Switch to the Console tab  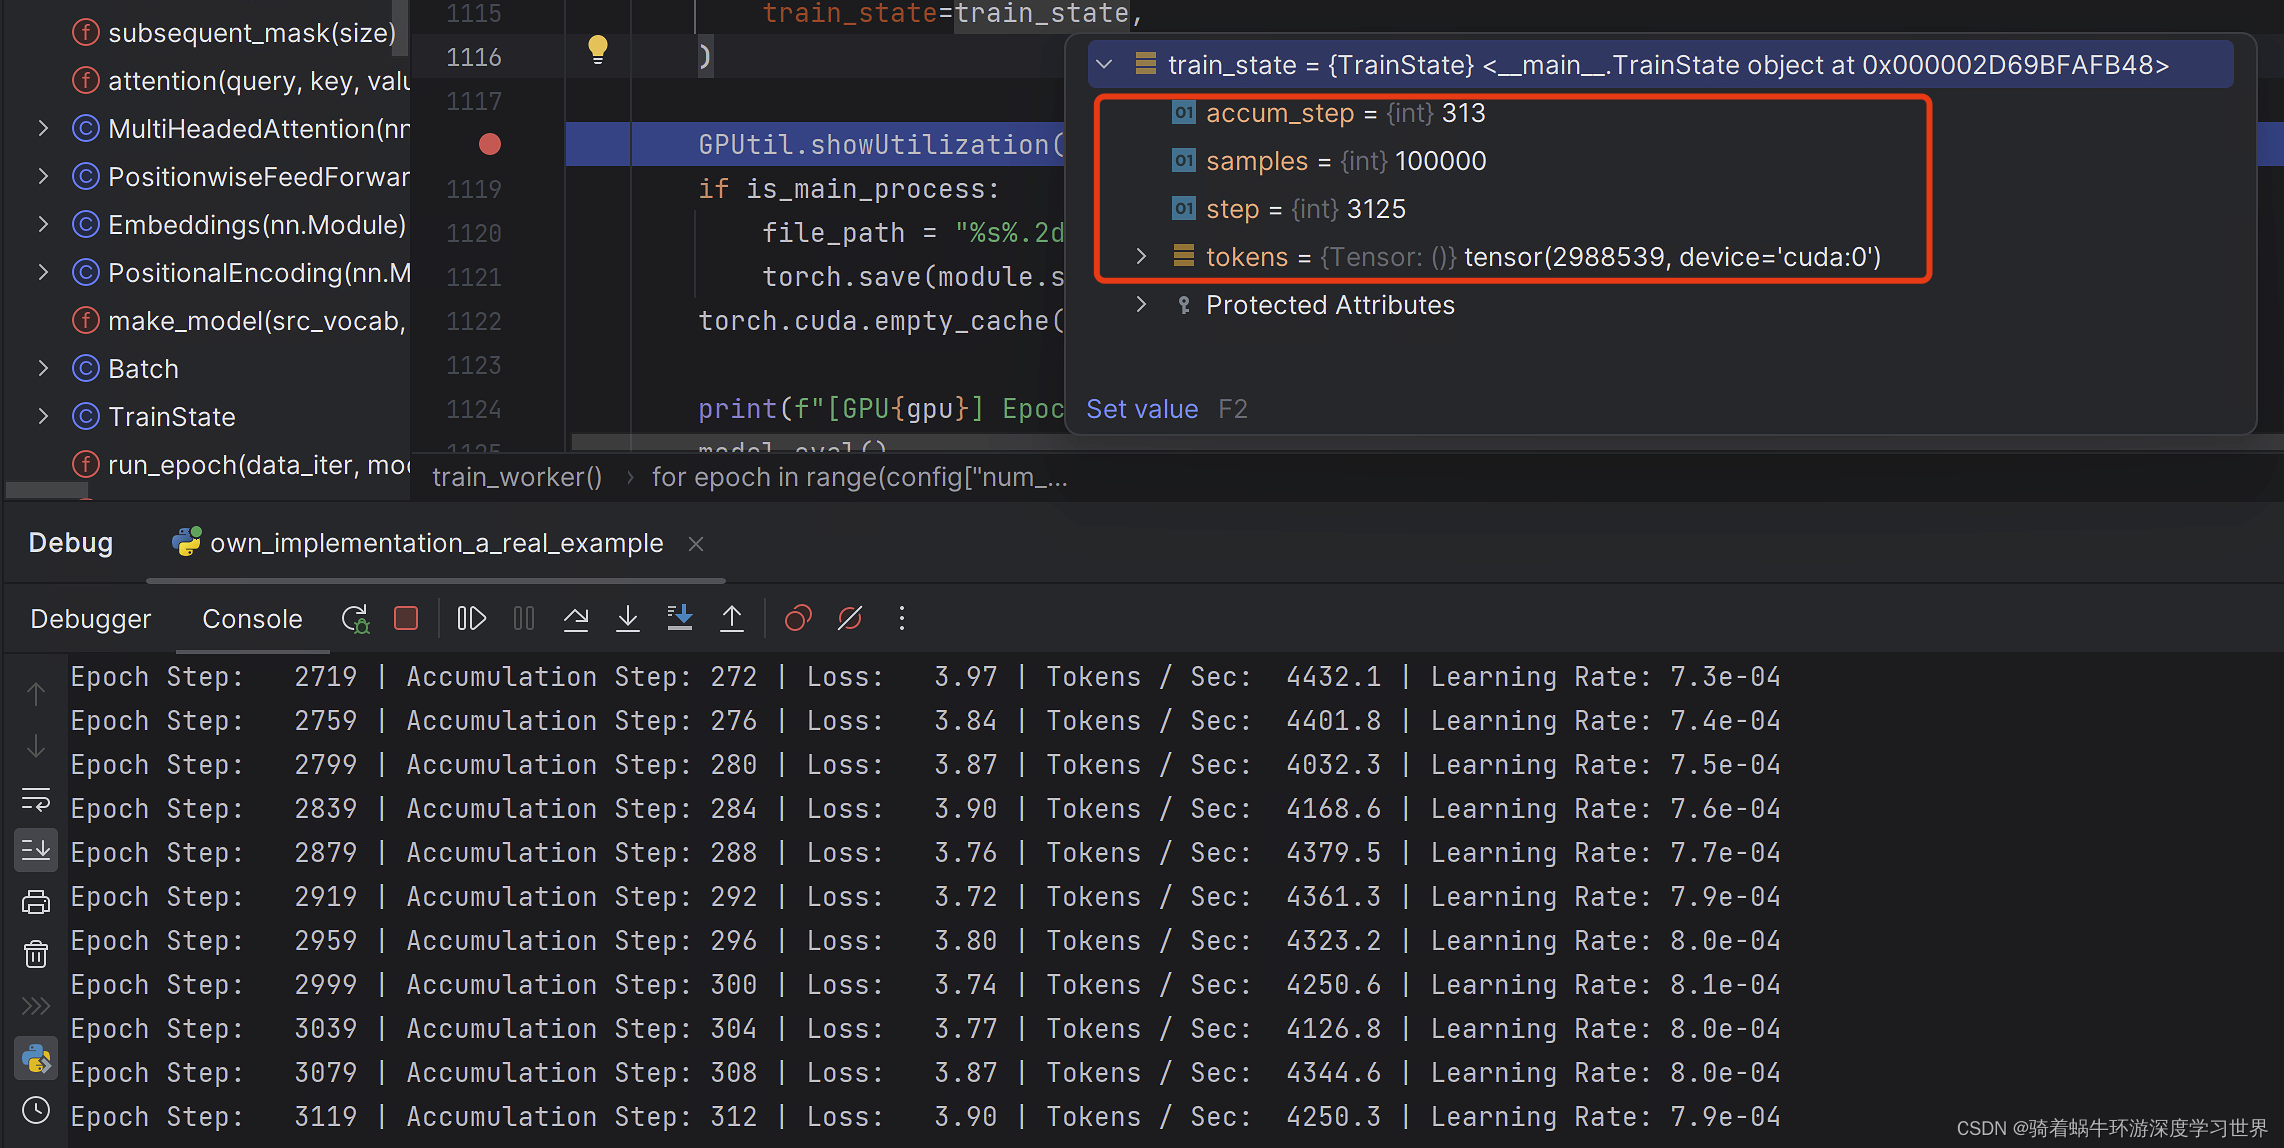click(252, 619)
